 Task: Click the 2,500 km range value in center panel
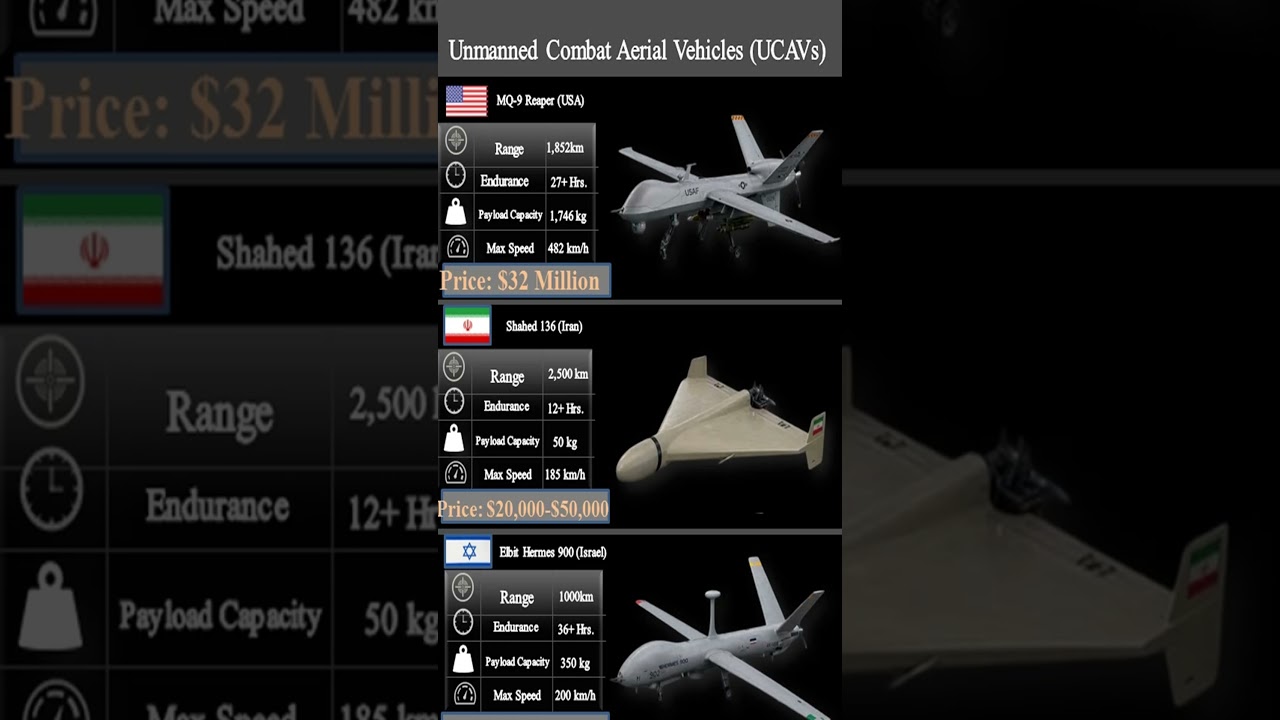click(x=568, y=374)
